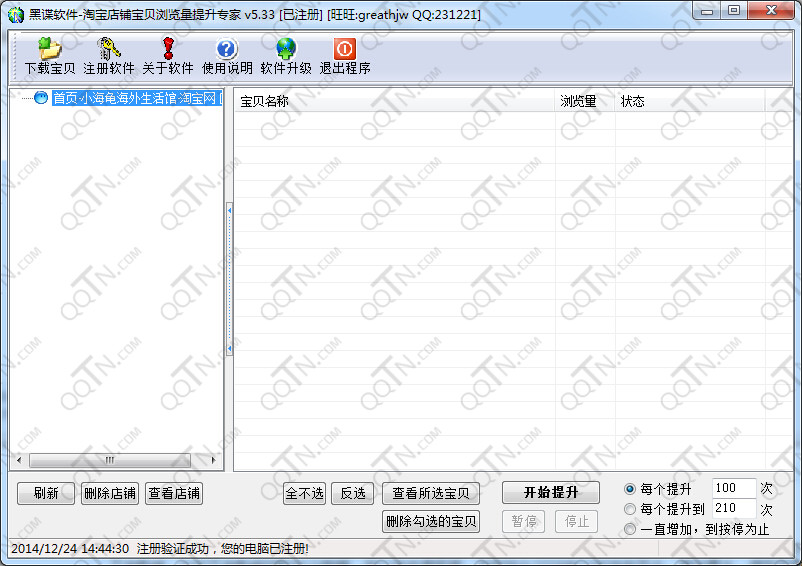This screenshot has width=802, height=566.
Task: Click the 软件升级 globe icon
Action: coord(286,49)
